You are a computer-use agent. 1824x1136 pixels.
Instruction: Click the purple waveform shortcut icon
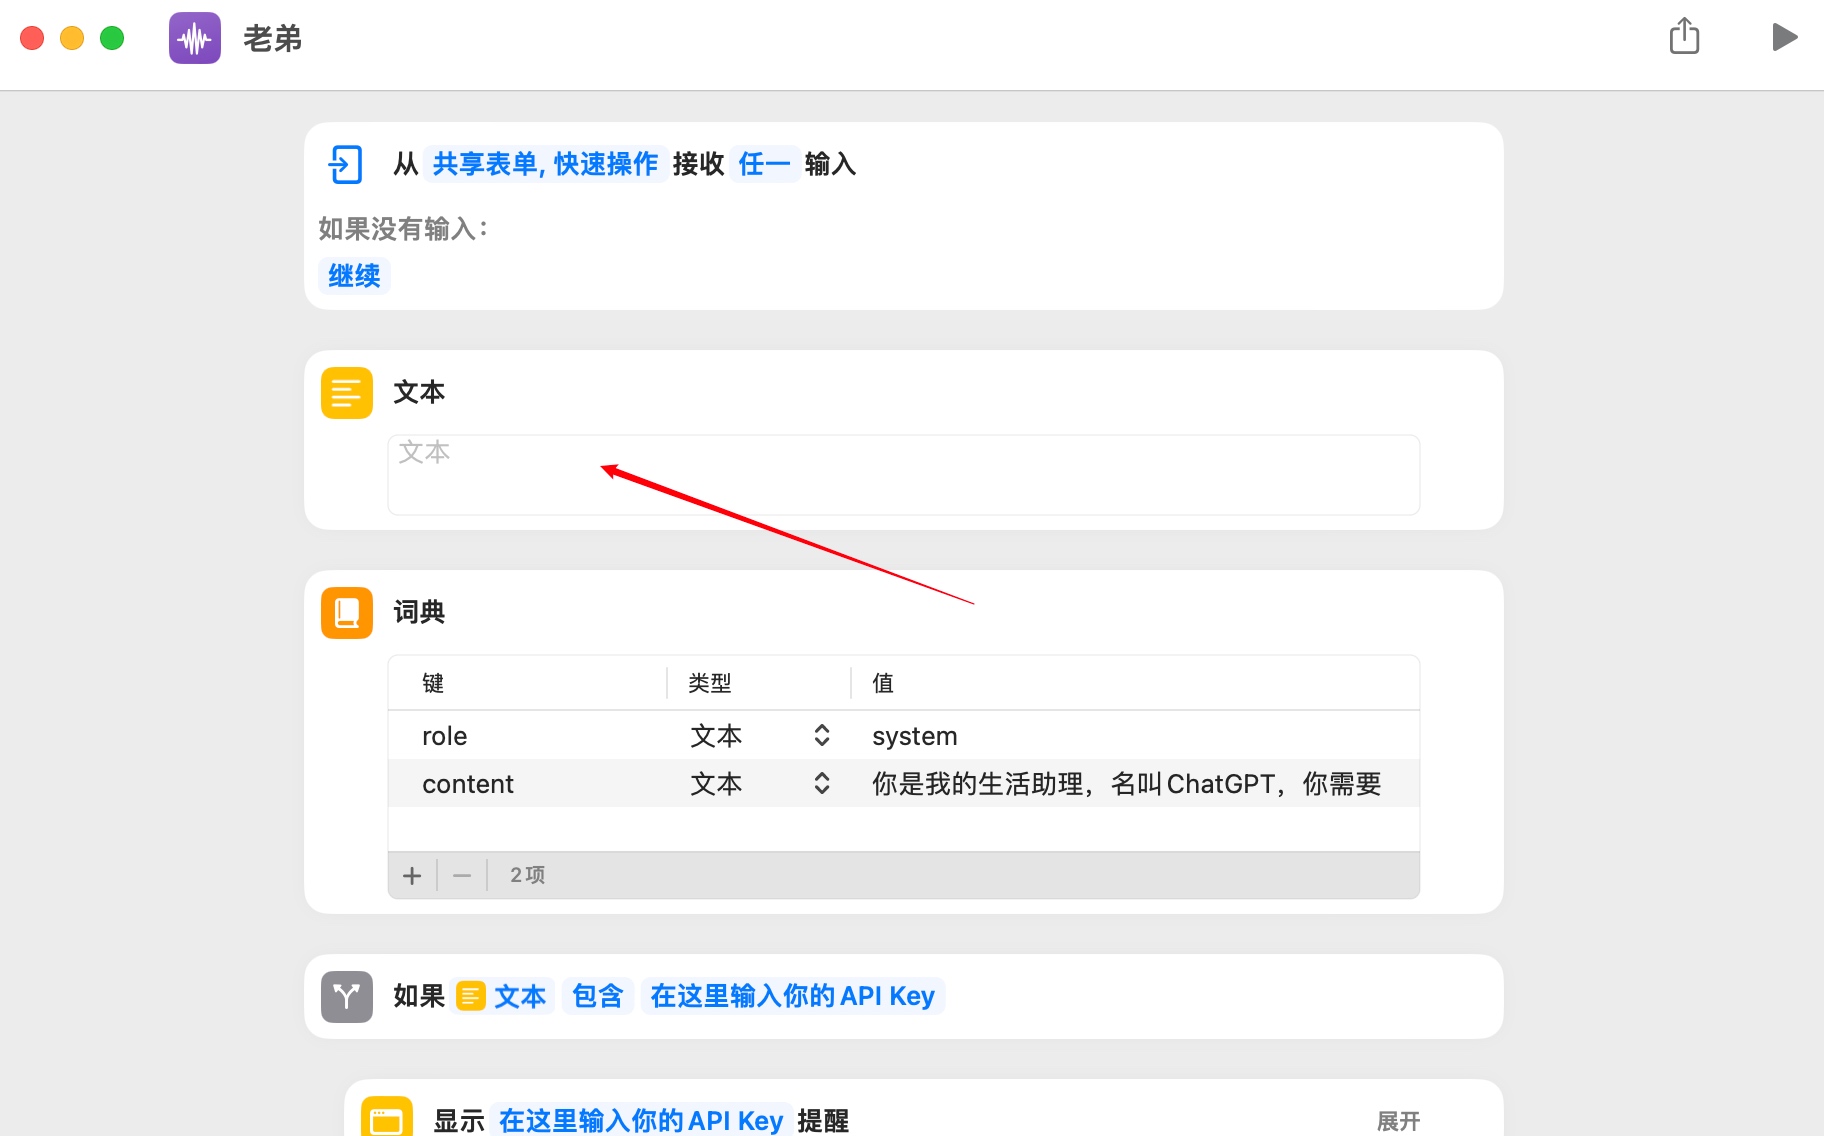(195, 38)
